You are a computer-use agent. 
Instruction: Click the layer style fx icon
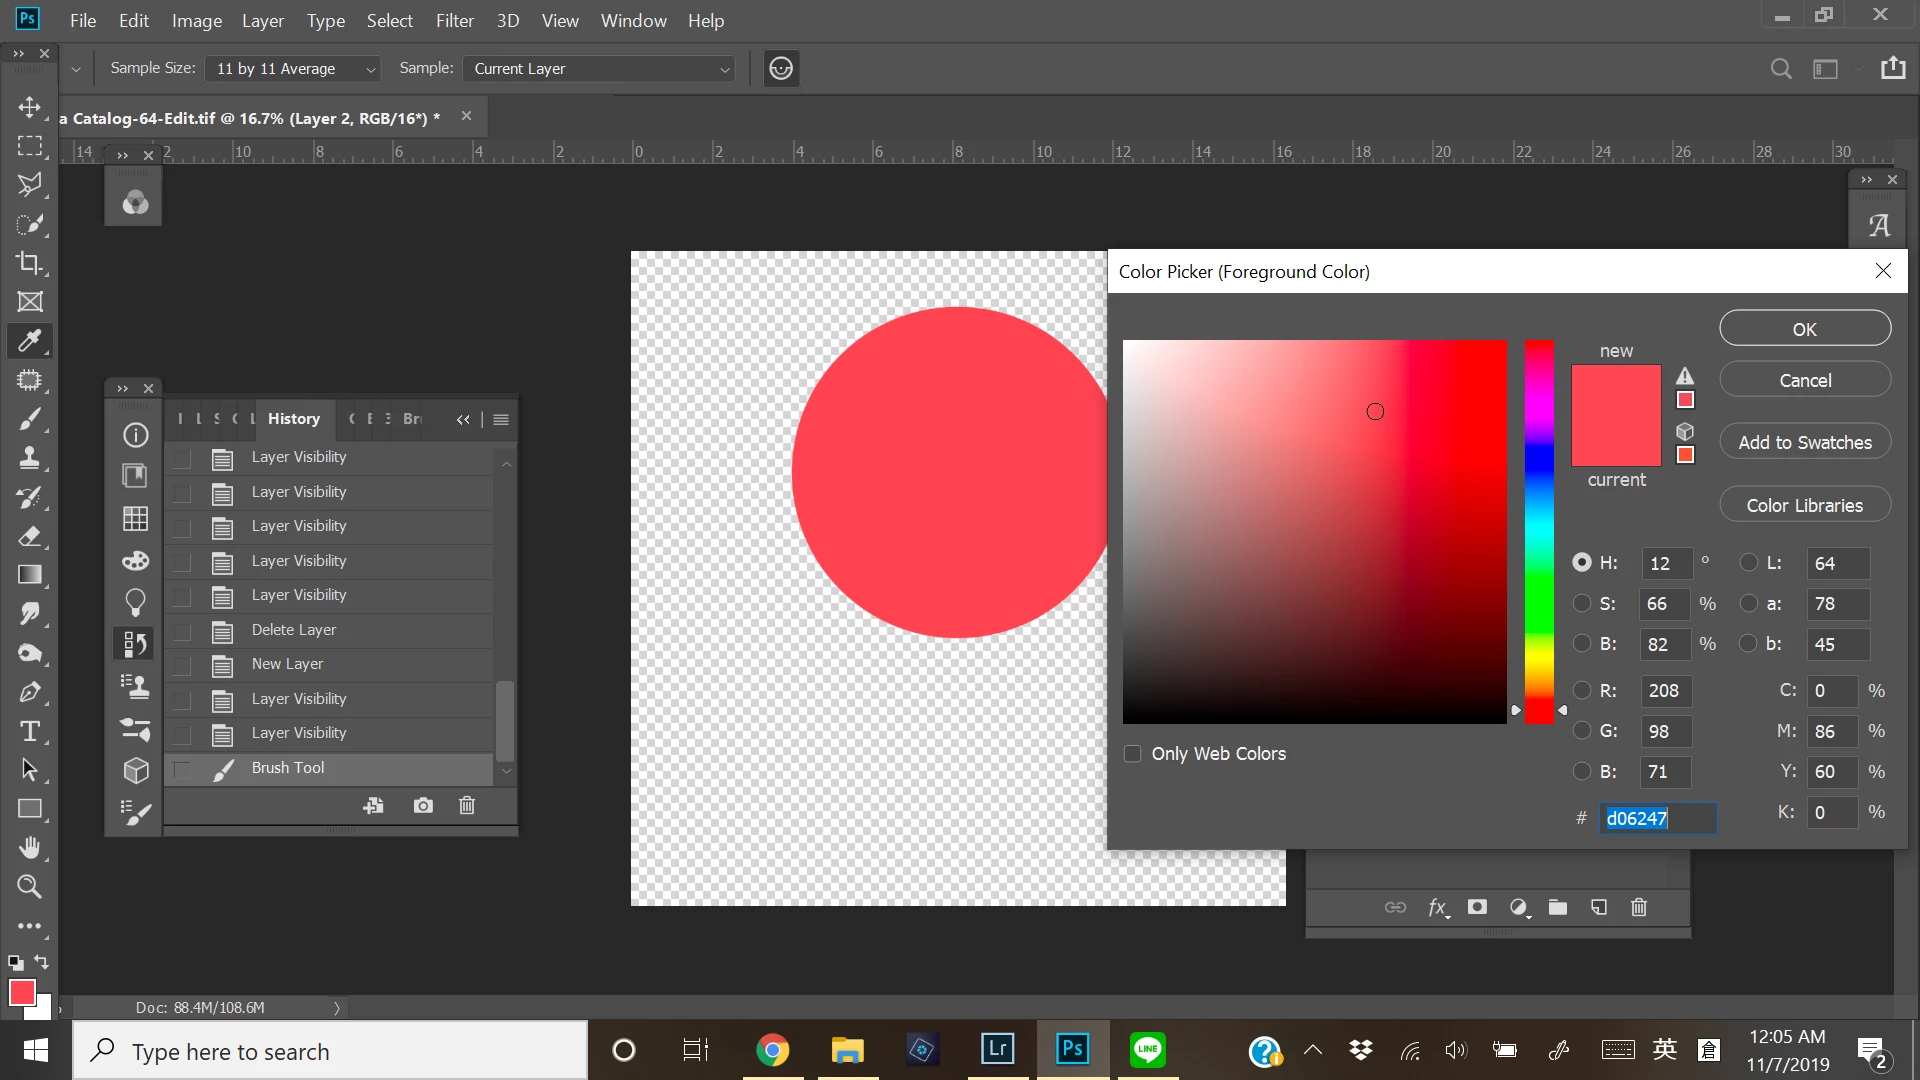pos(1437,908)
